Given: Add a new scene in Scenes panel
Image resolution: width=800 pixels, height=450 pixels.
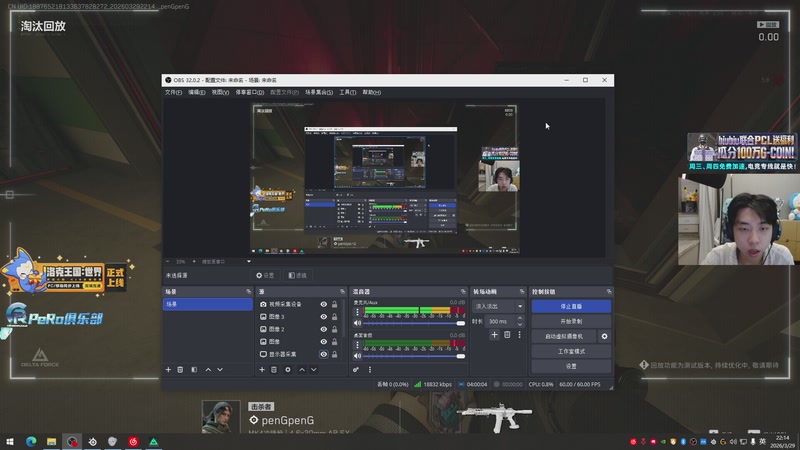Looking at the screenshot, I should pos(168,369).
